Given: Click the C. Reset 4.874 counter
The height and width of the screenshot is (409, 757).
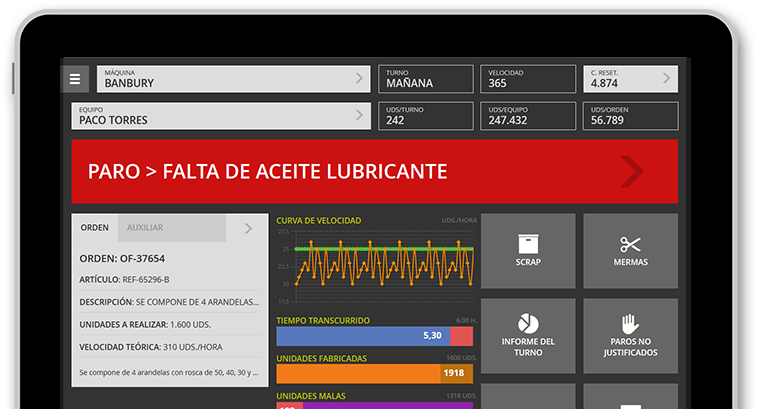Looking at the screenshot, I should pos(630,79).
